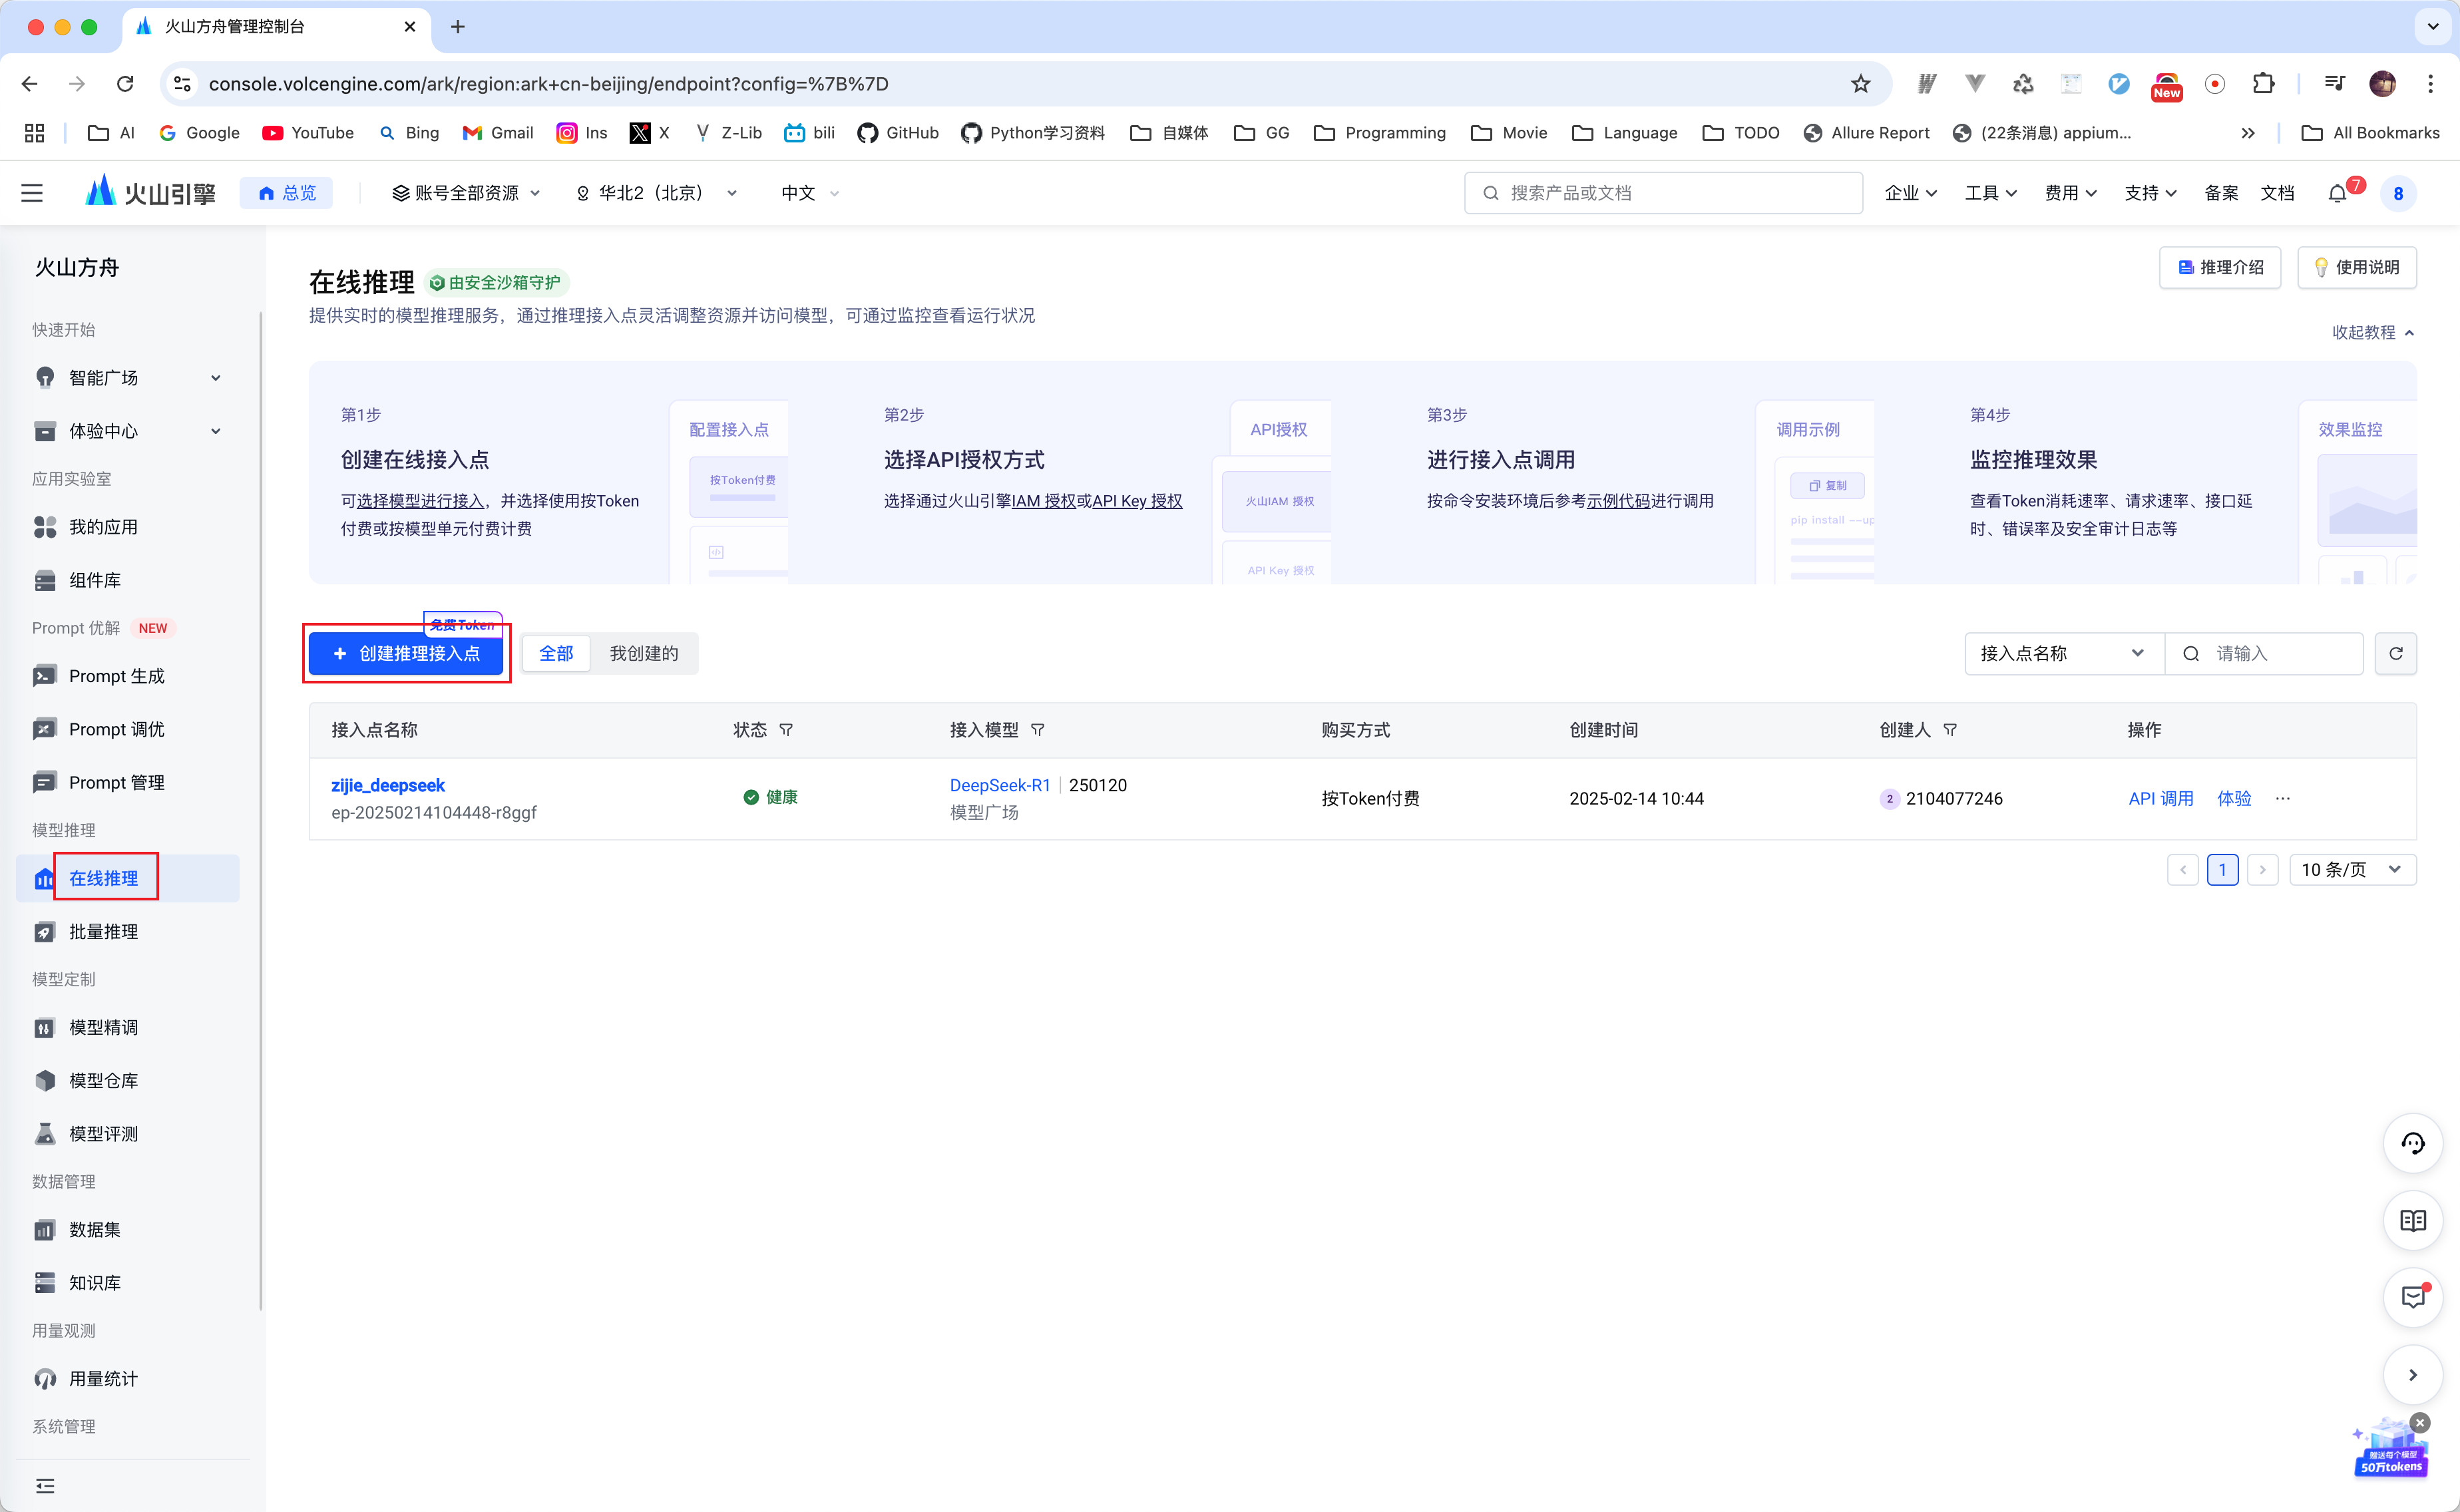Click the API Key 授权 link in step 2
The height and width of the screenshot is (1512, 2460).
click(1137, 501)
